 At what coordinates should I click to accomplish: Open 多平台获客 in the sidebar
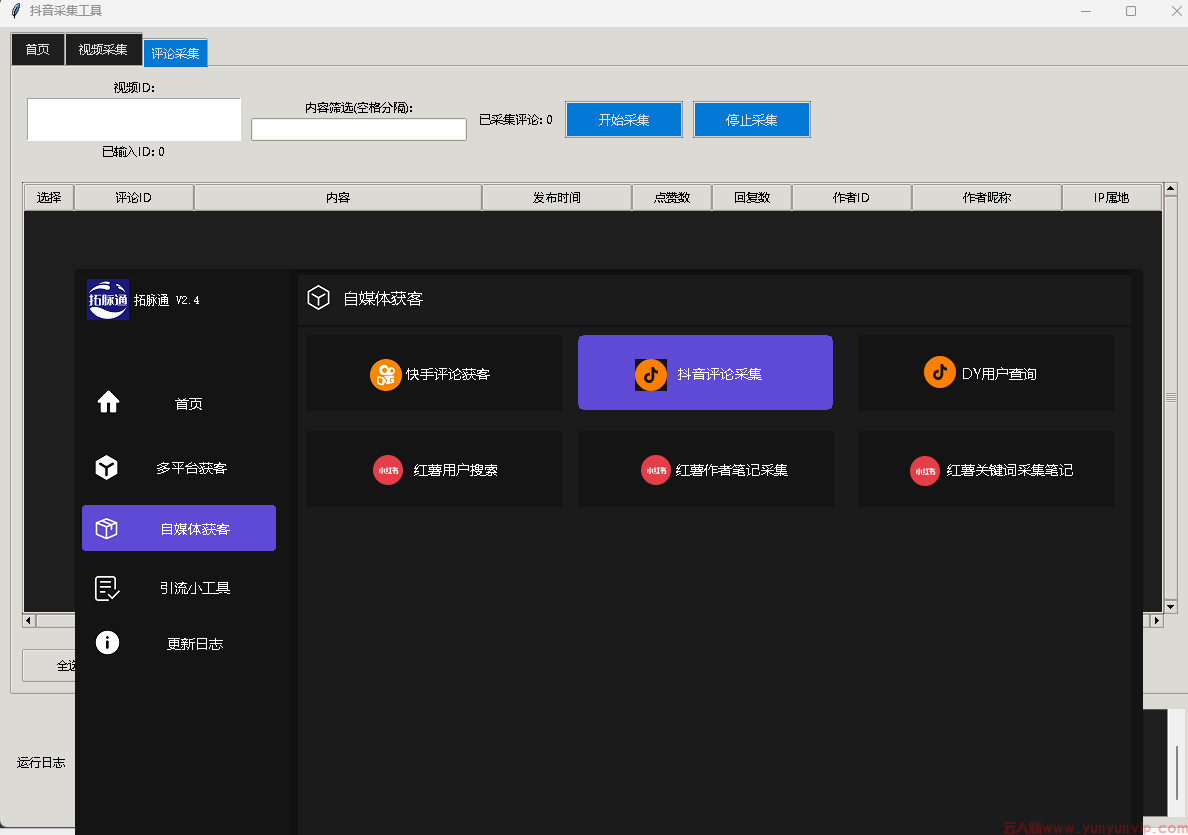(179, 468)
